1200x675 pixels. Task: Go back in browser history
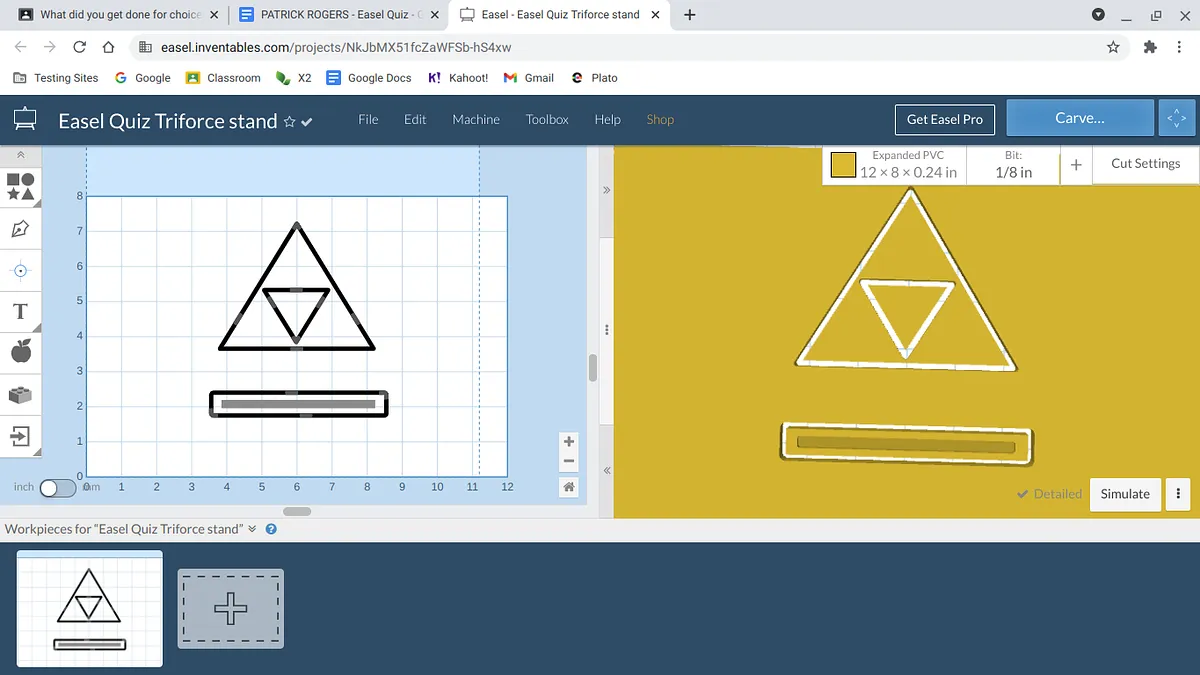click(21, 47)
